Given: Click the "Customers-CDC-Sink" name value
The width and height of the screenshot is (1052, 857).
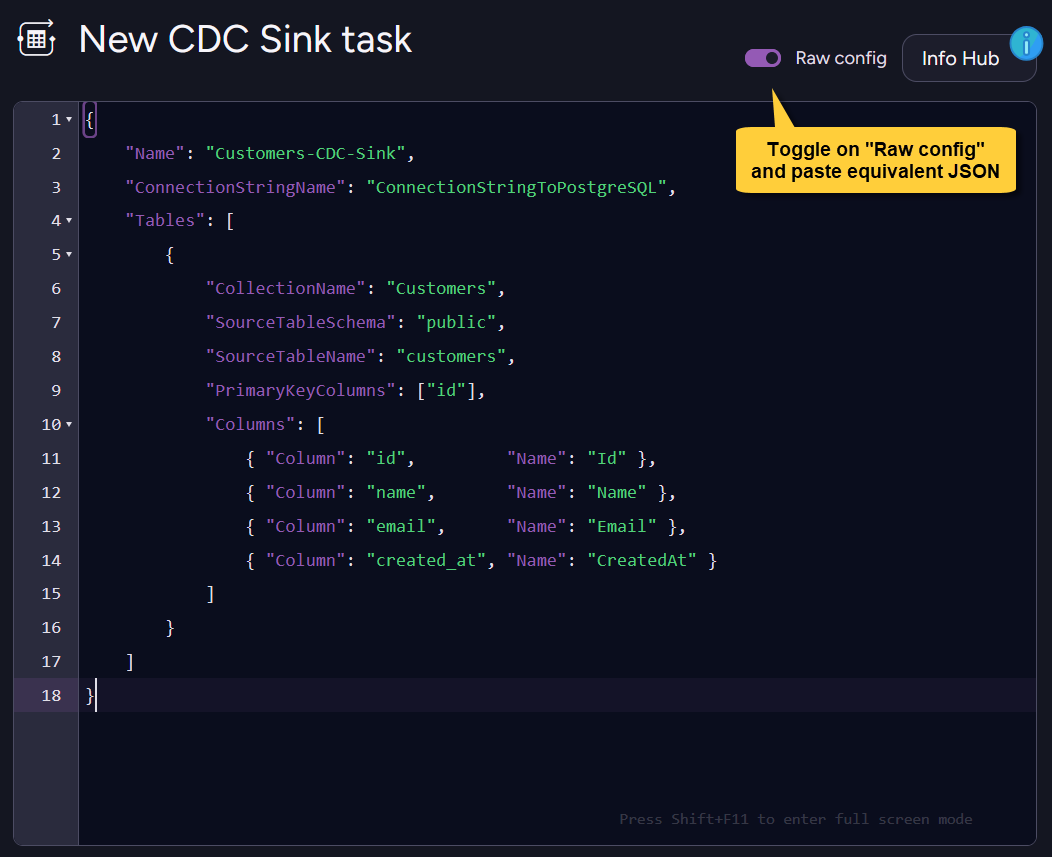Looking at the screenshot, I should [305, 154].
